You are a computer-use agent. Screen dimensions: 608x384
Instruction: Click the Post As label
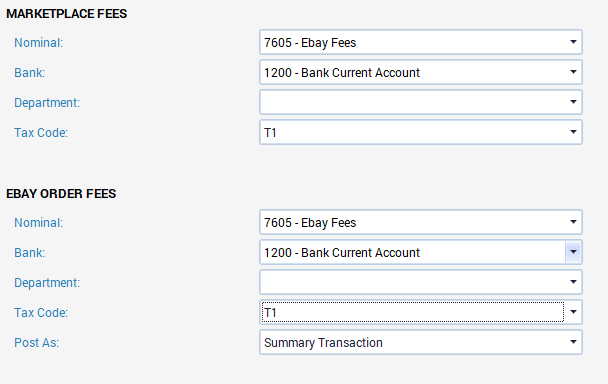click(x=36, y=342)
